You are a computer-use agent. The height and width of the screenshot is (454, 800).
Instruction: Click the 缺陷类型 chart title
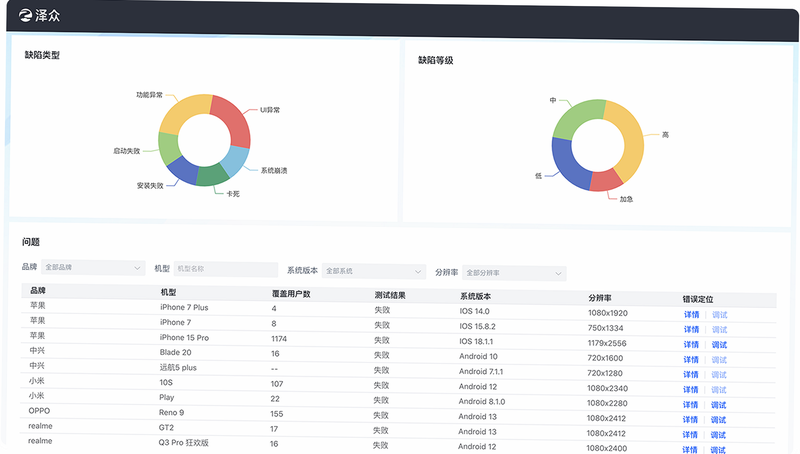point(42,55)
